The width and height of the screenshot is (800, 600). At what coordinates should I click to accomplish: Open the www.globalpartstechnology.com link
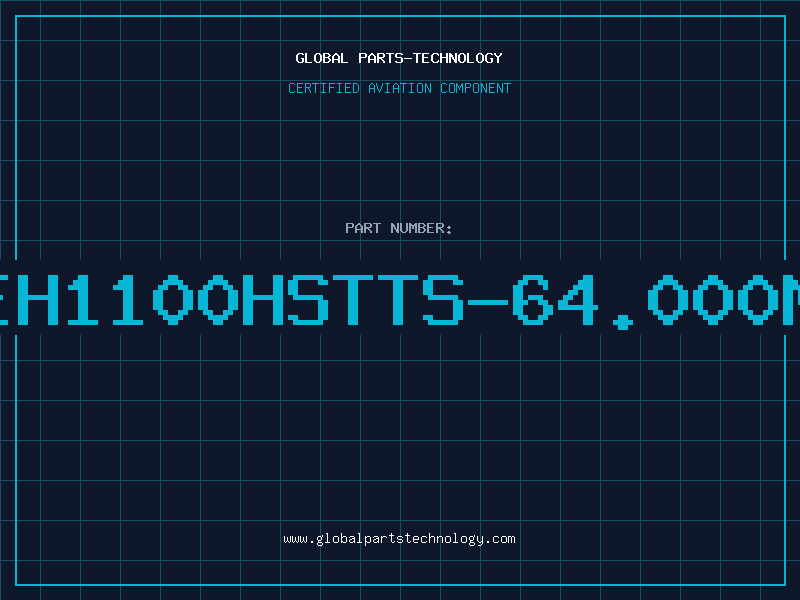(x=399, y=539)
